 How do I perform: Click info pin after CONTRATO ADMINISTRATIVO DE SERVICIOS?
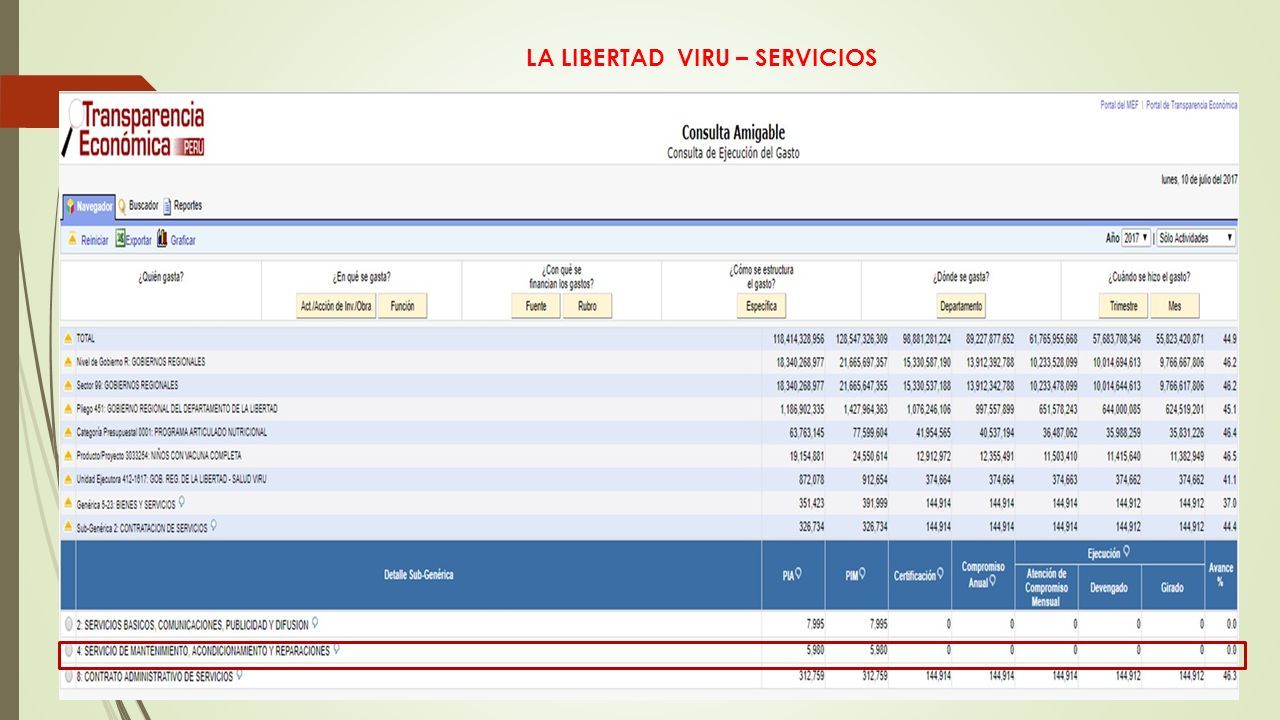coord(239,675)
